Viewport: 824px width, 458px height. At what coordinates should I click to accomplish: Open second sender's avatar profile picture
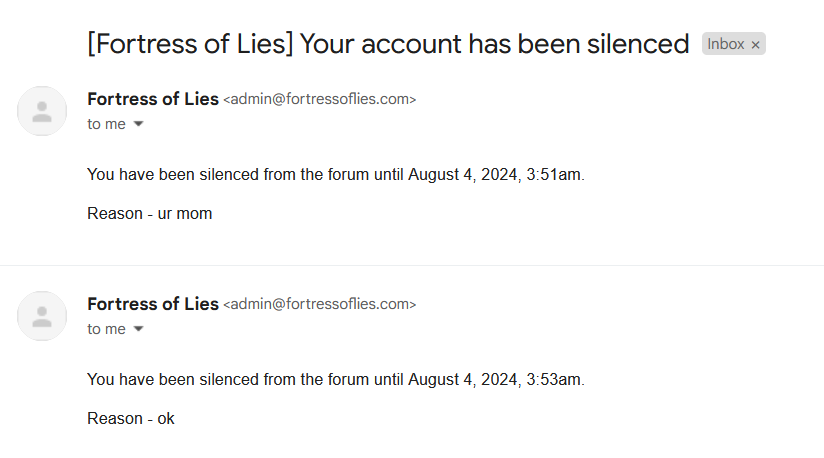(x=42, y=316)
